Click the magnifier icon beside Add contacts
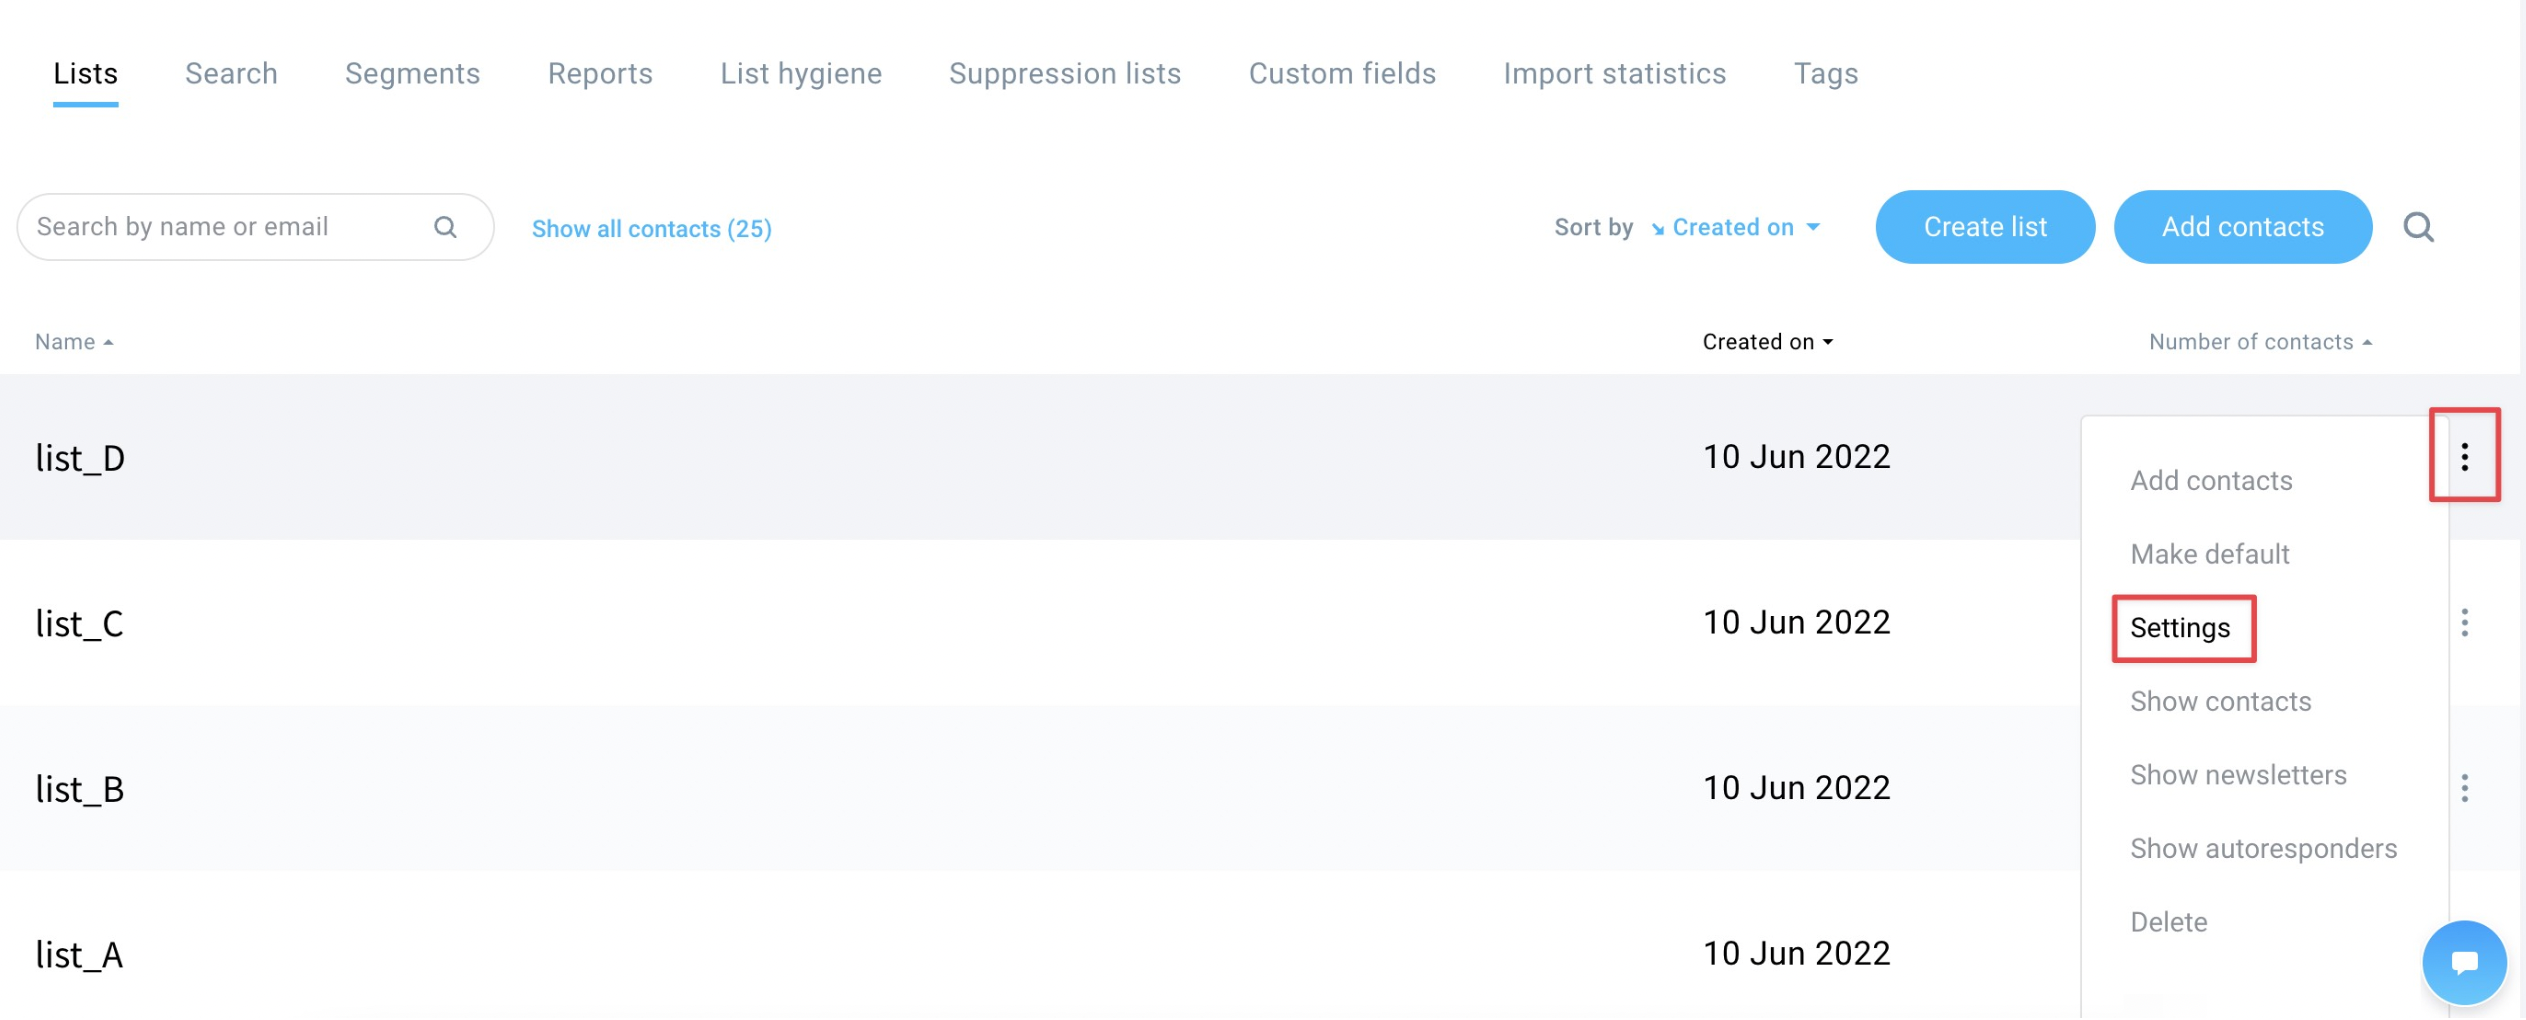 click(2418, 227)
